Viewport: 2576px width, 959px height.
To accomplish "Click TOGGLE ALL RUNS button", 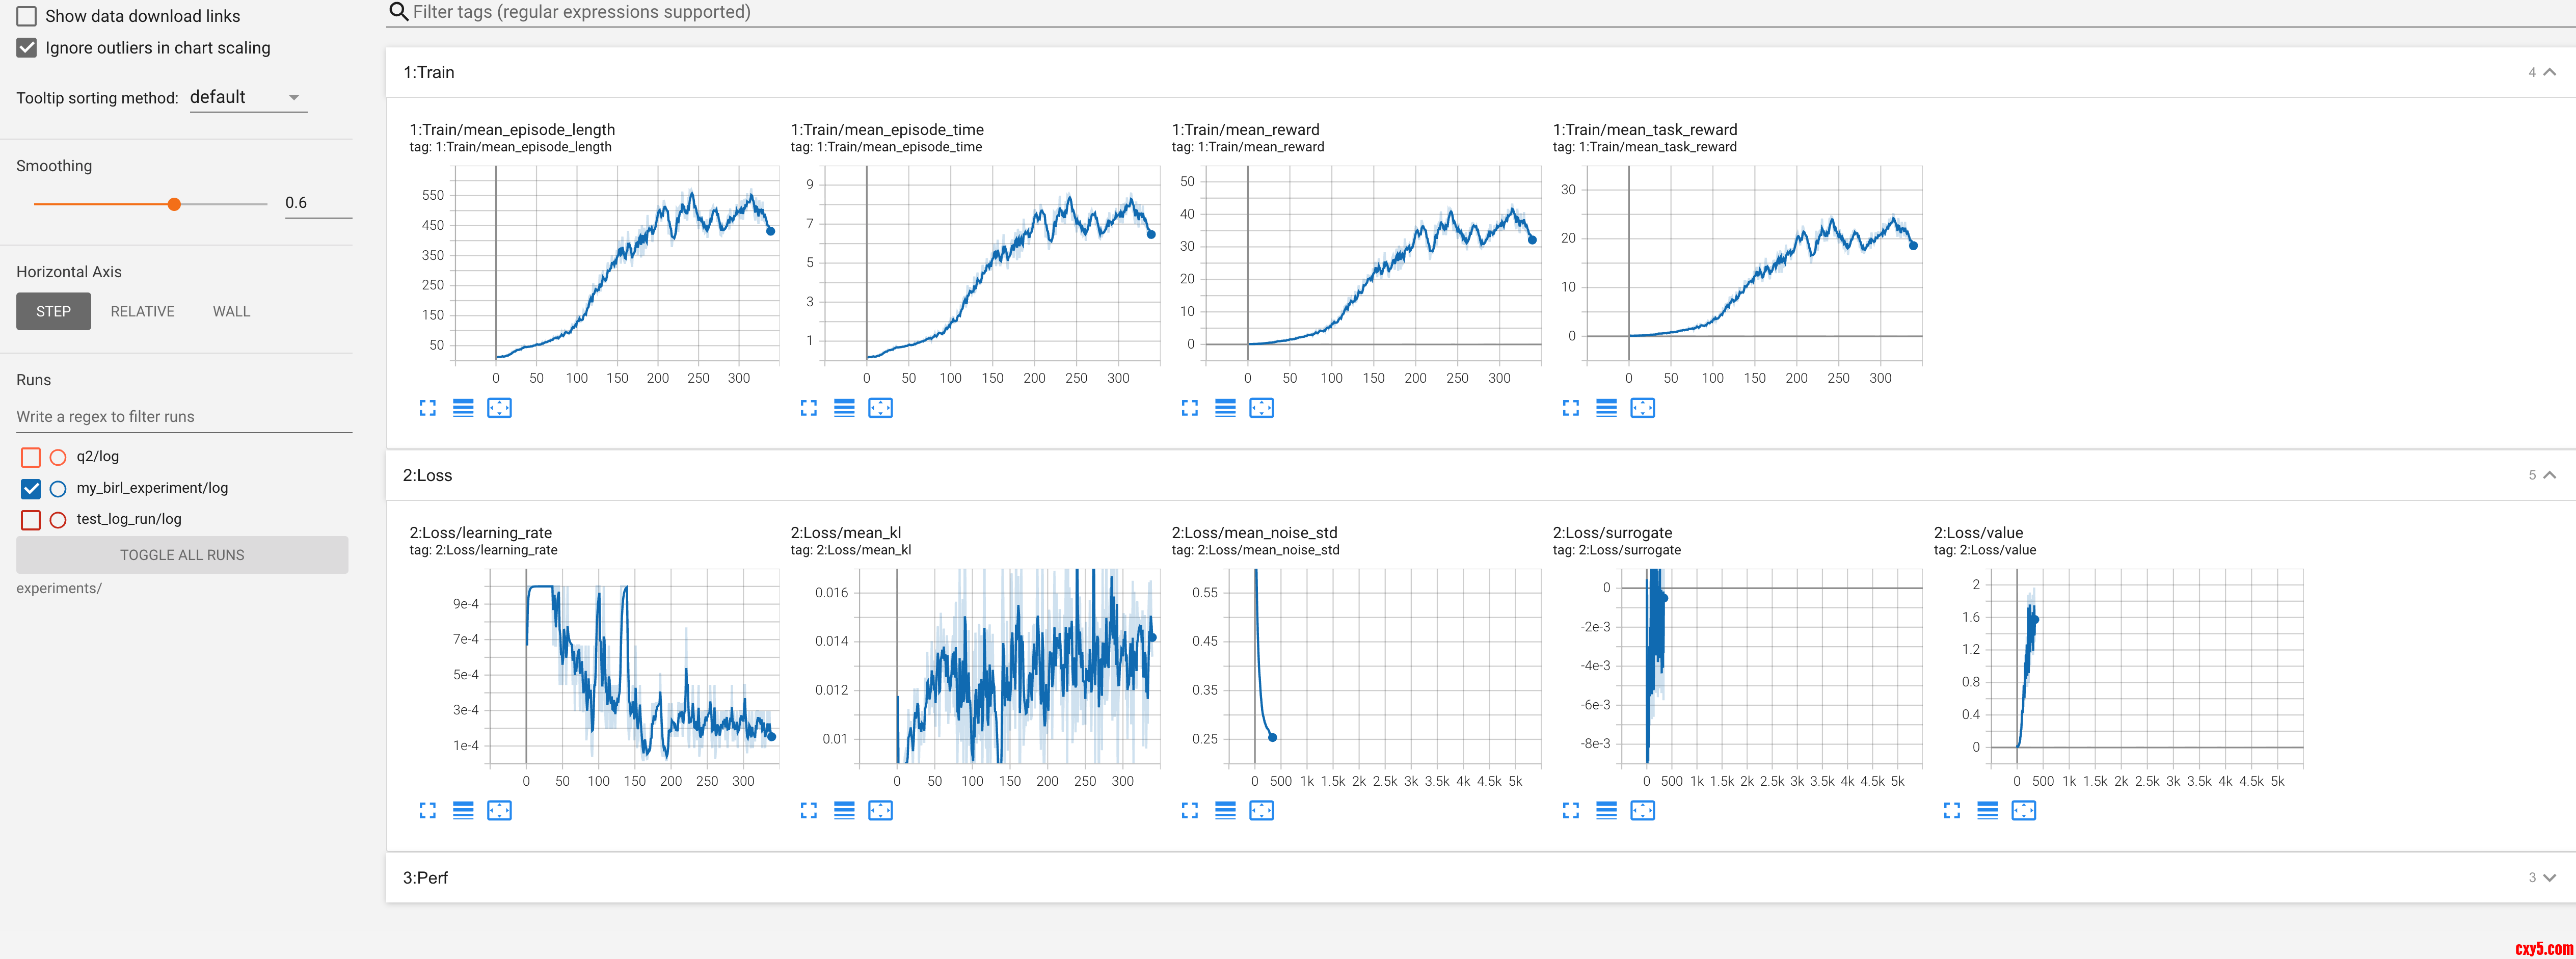I will tap(182, 555).
